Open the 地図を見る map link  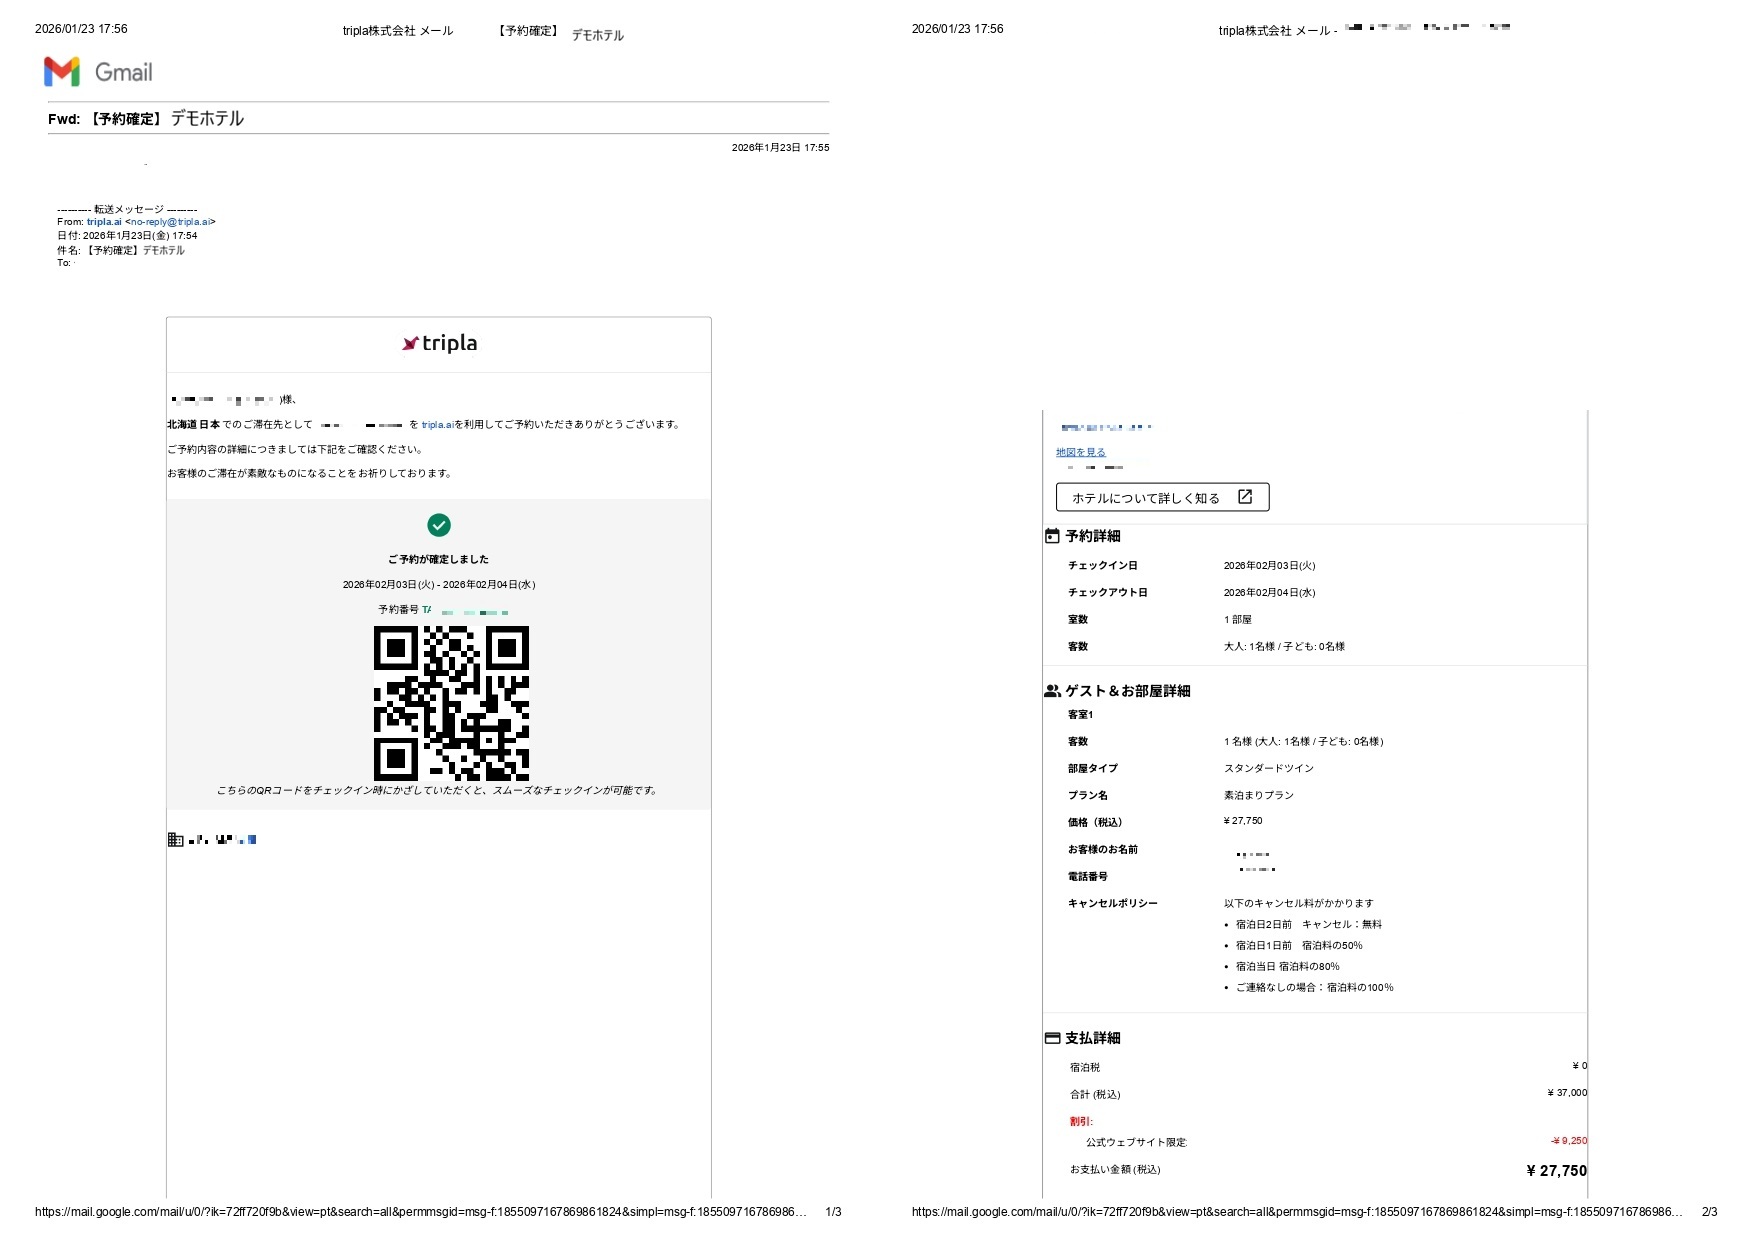point(1080,452)
